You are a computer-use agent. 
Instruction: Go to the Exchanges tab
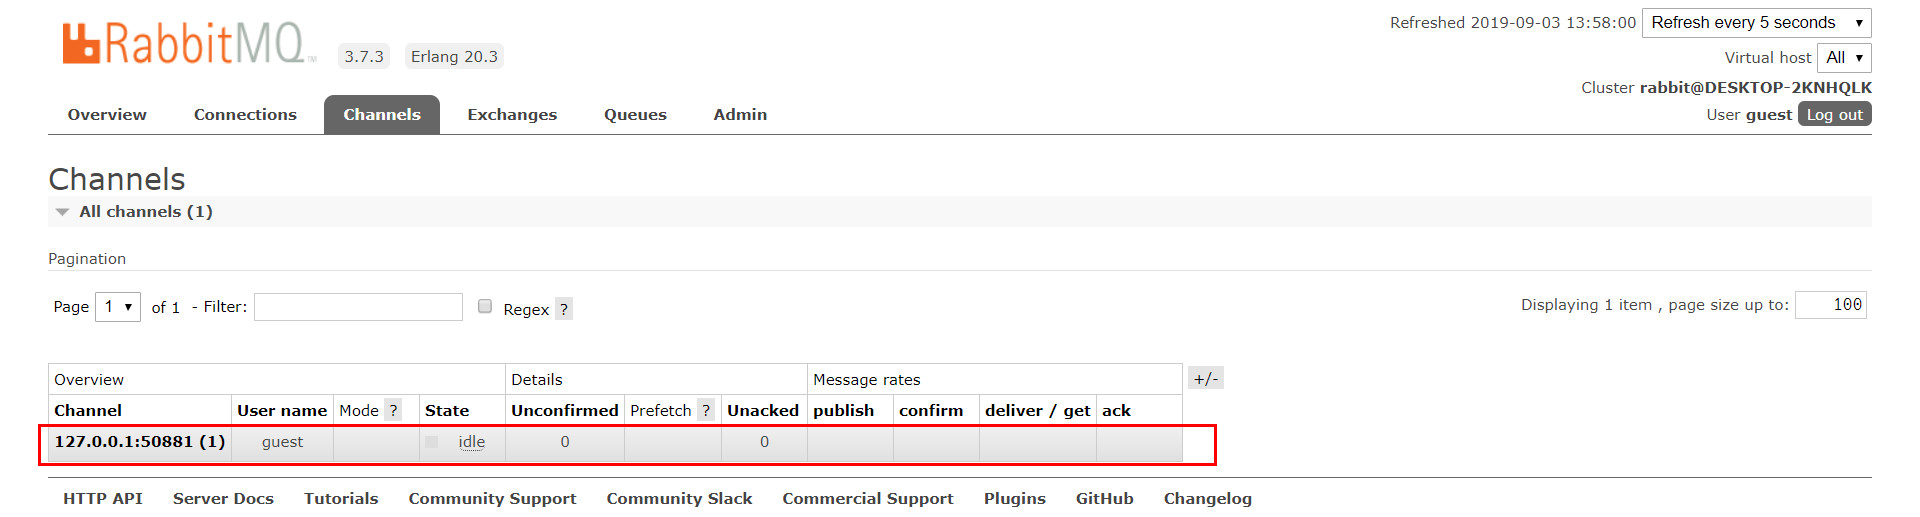[x=512, y=115]
